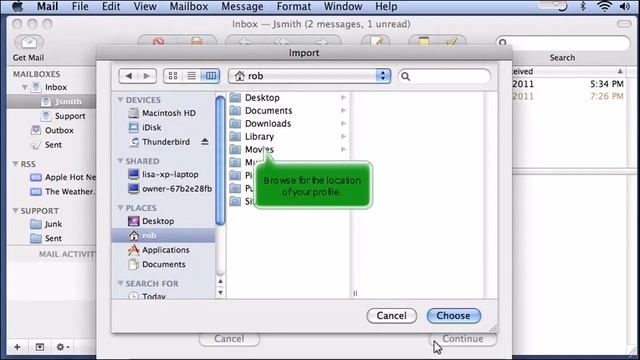Select lisa-xp-laptop shared computer
Screen dimensions: 640x360
pyautogui.click(x=164, y=174)
